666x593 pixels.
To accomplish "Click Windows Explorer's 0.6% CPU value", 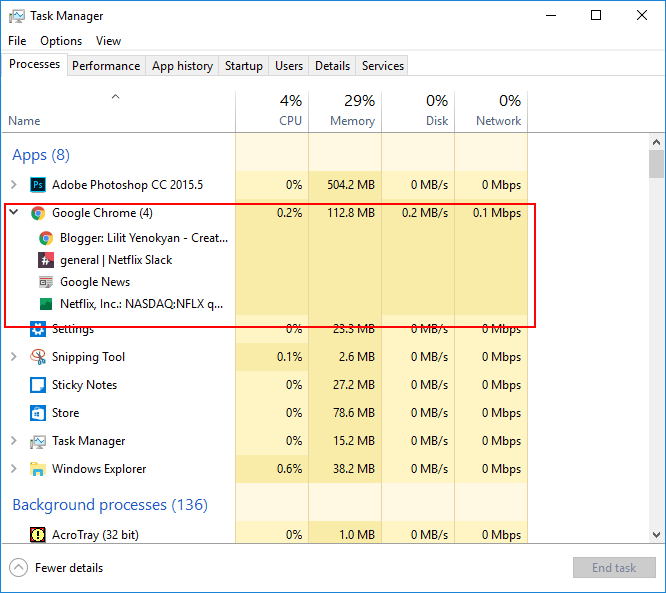I will [x=289, y=469].
